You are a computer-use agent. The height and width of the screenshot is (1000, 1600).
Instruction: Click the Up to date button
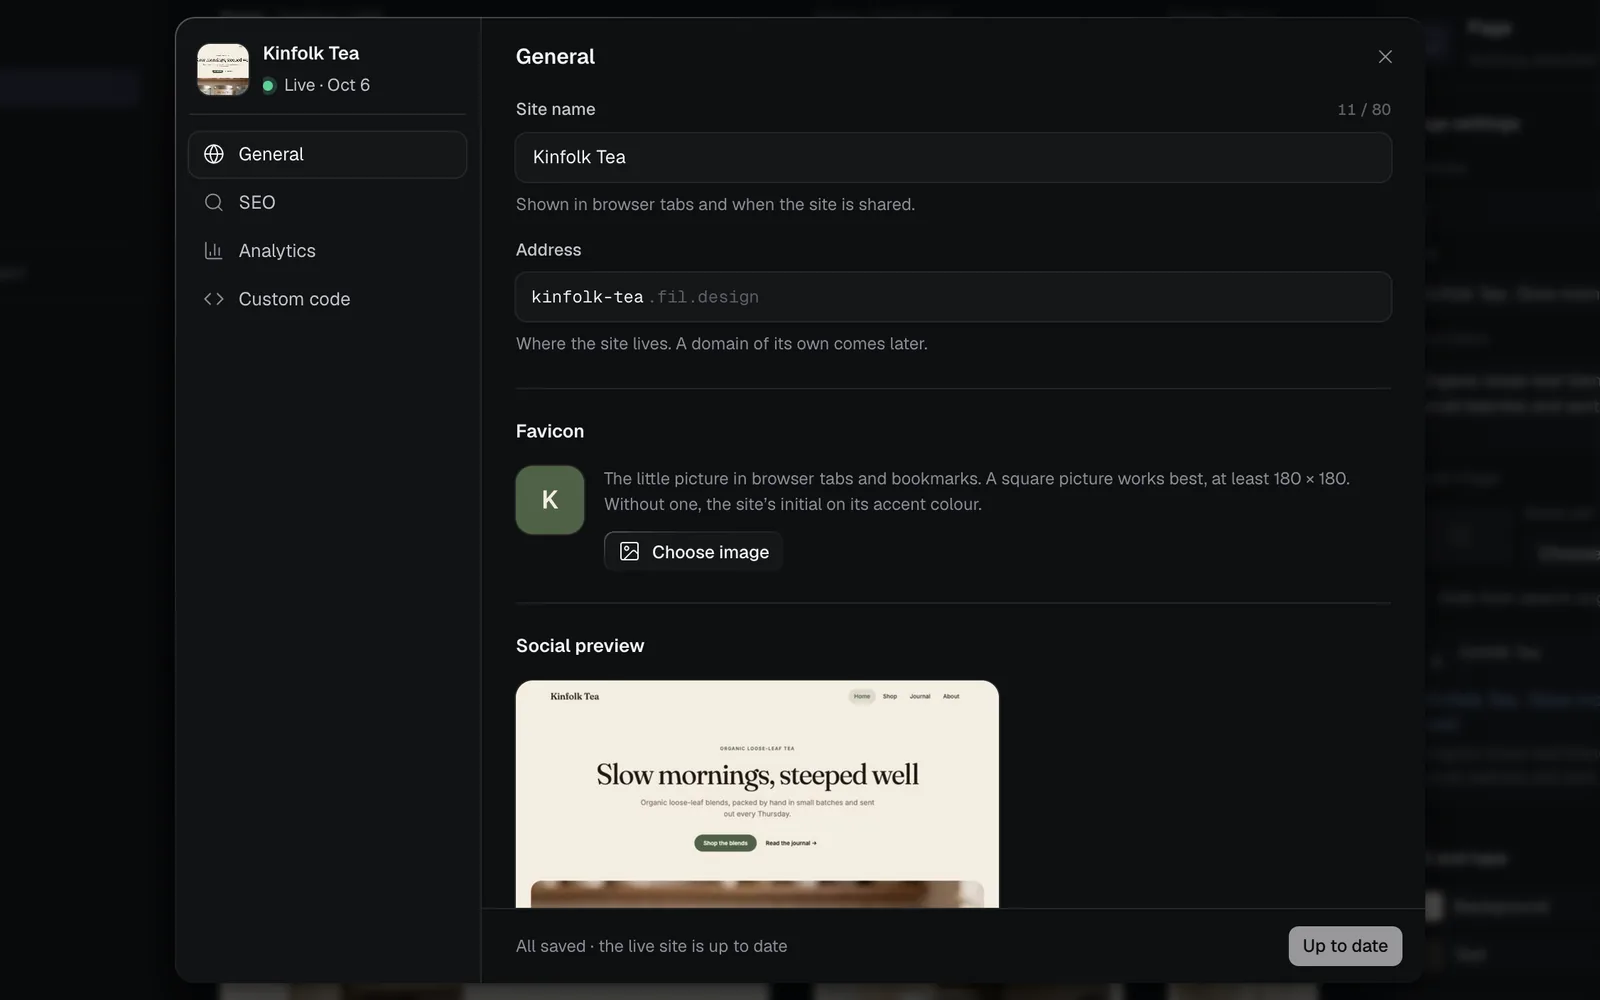tap(1345, 946)
